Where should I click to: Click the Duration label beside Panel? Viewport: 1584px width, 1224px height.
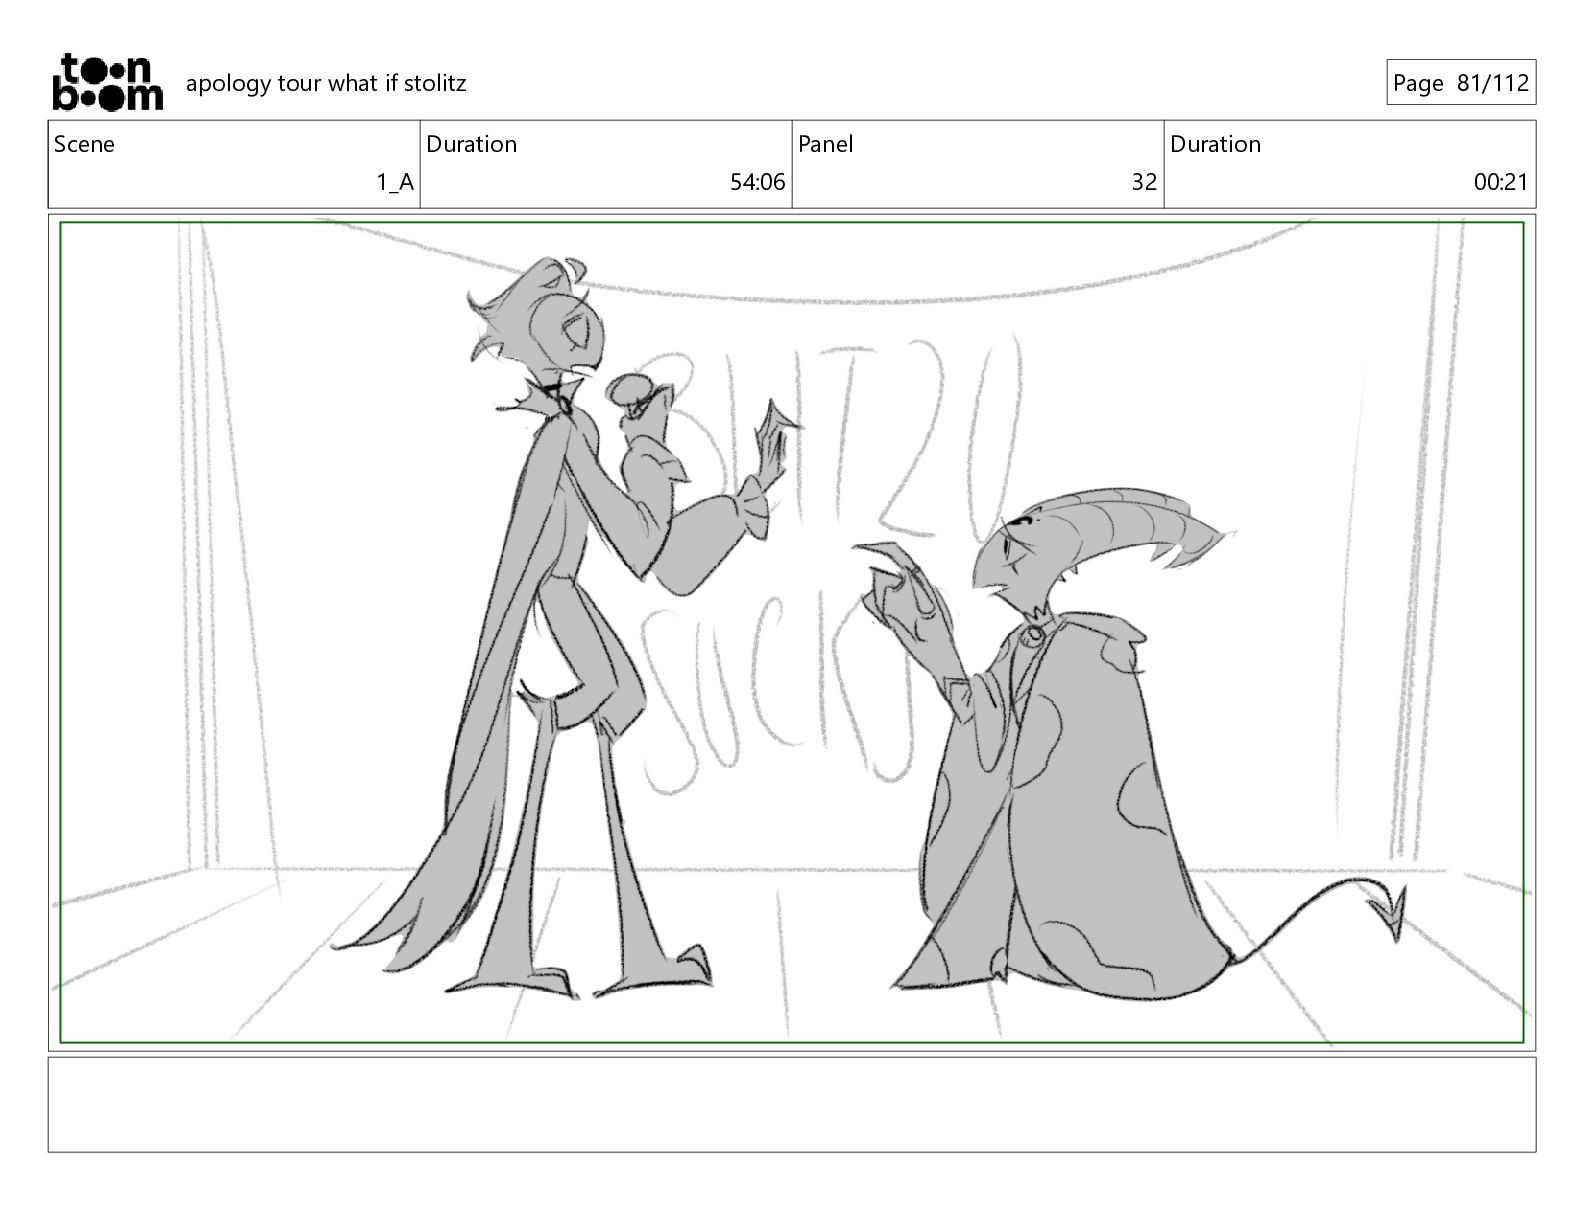coord(1216,144)
